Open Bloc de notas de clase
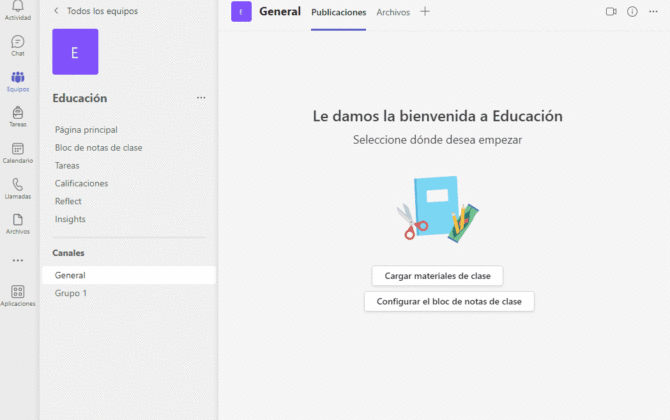The height and width of the screenshot is (420, 670). 98,147
